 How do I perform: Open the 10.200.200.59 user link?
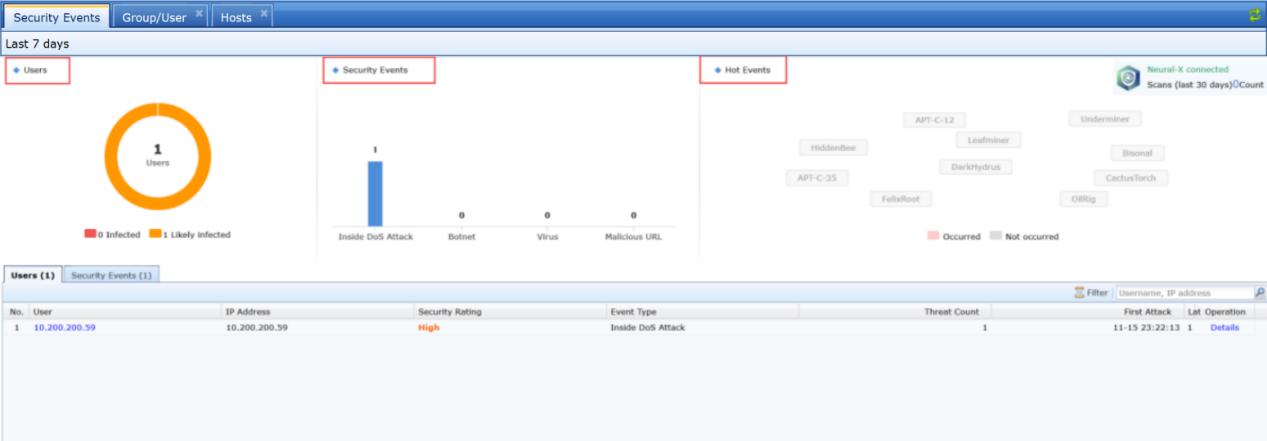(x=64, y=327)
